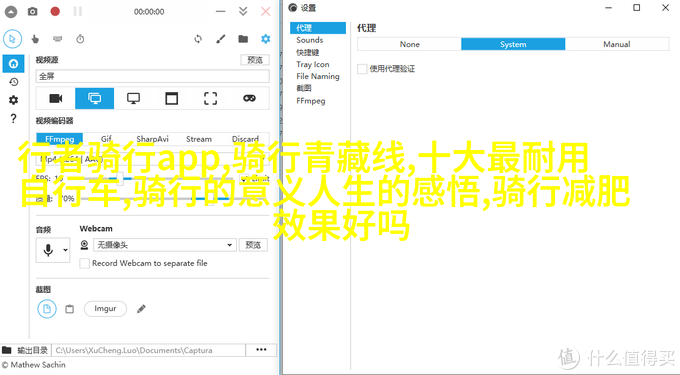Image resolution: width=680 pixels, height=375 pixels.
Task: Open the brush overlay drawing tool
Action: pyautogui.click(x=221, y=39)
